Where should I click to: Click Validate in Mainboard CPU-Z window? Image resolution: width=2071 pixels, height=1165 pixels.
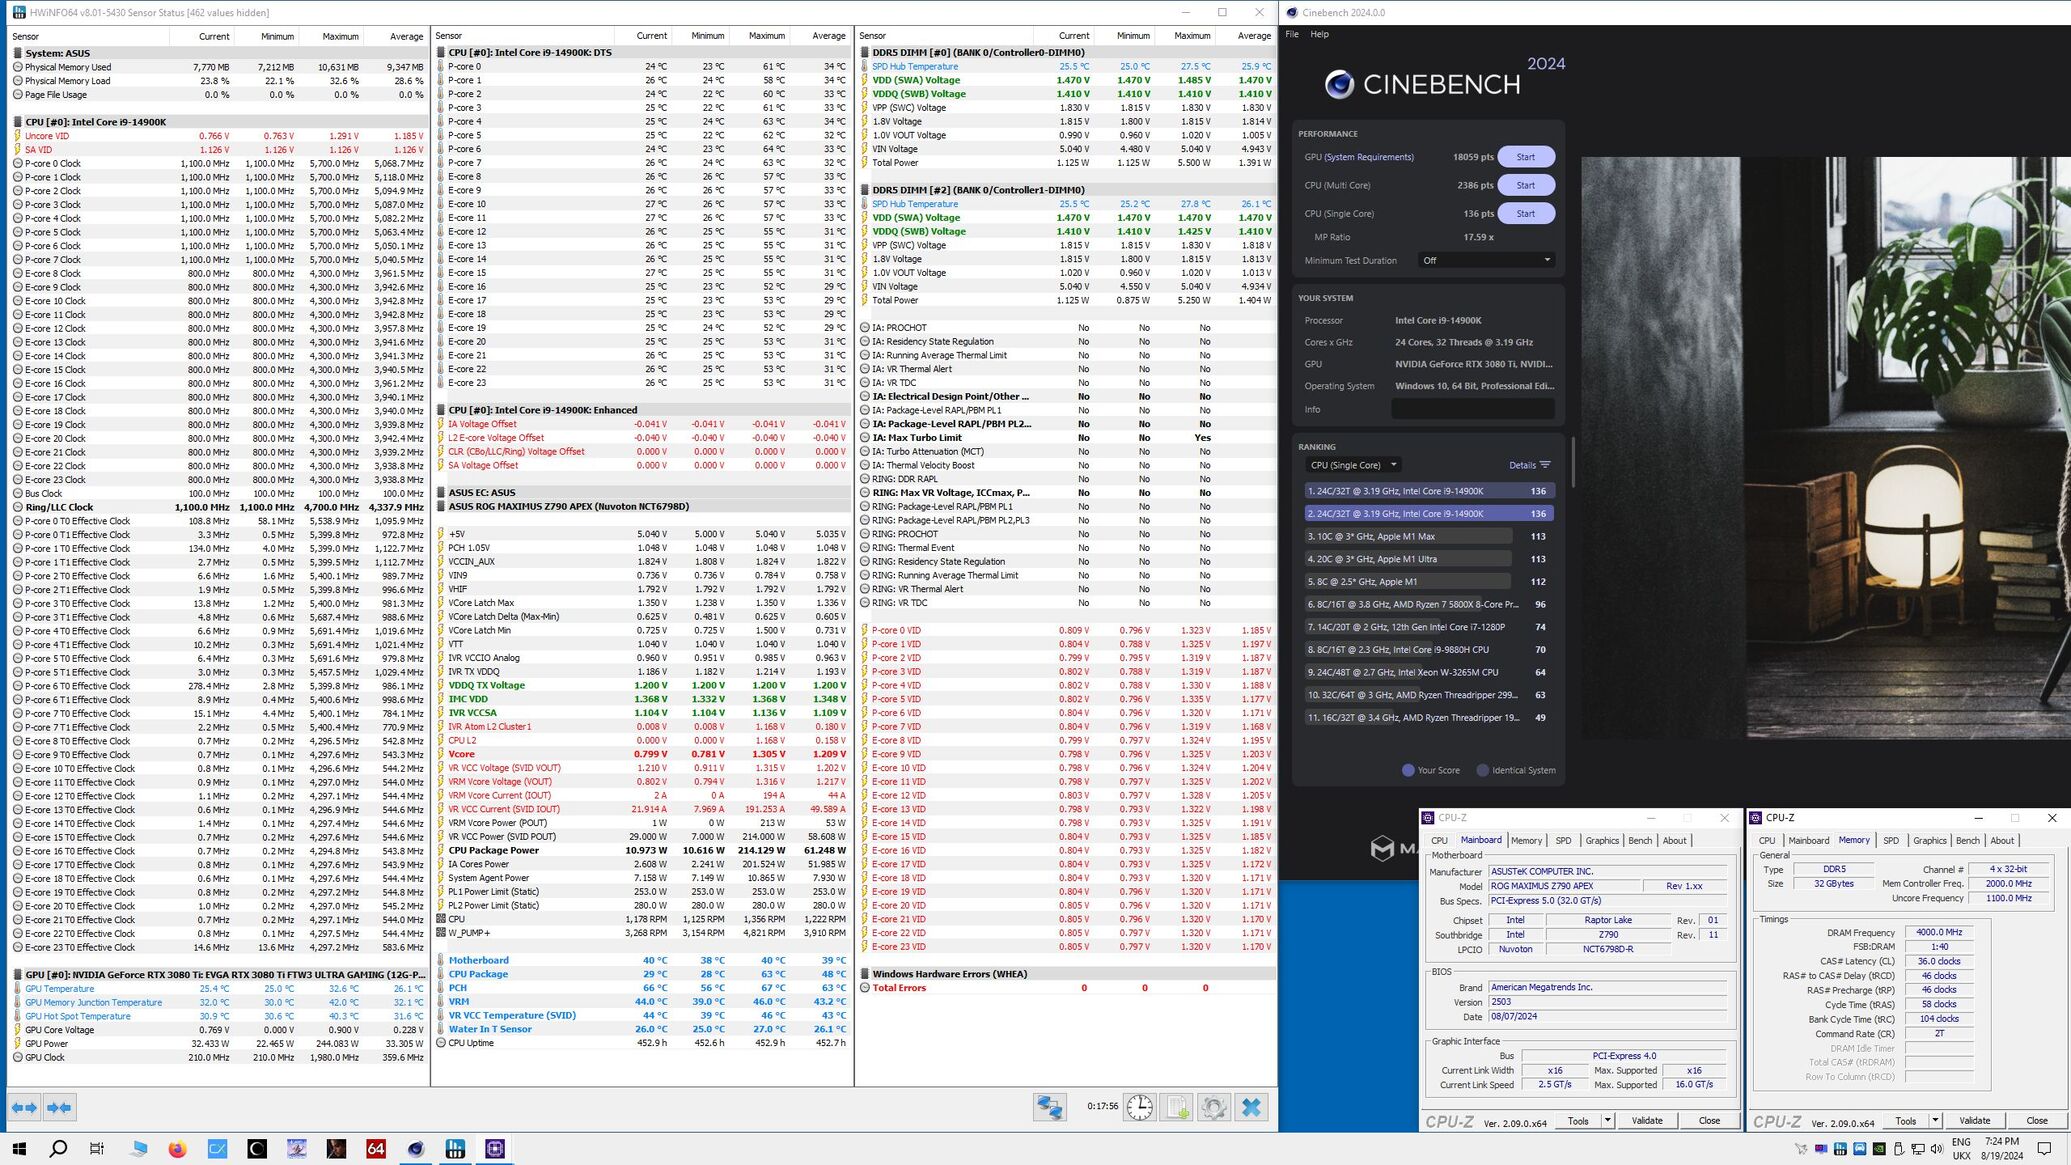(x=1646, y=1121)
